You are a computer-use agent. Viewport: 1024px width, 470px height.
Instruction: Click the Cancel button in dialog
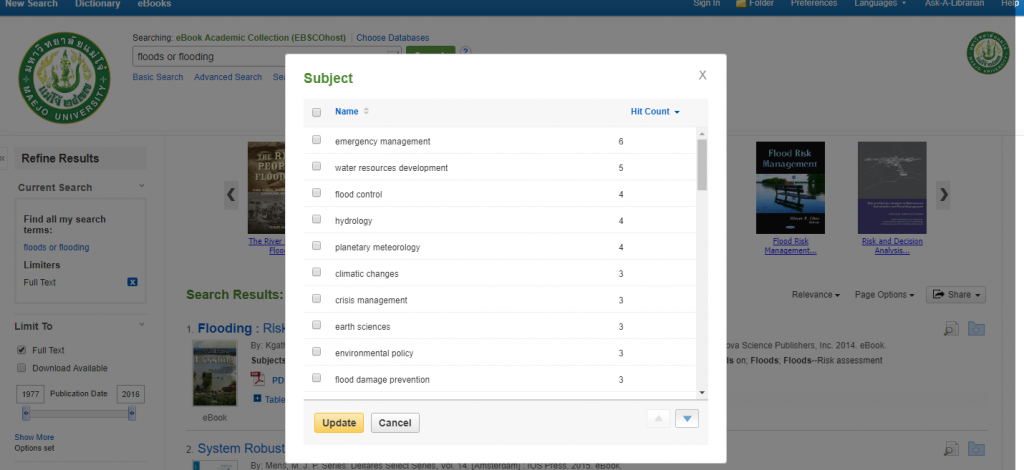tap(395, 423)
